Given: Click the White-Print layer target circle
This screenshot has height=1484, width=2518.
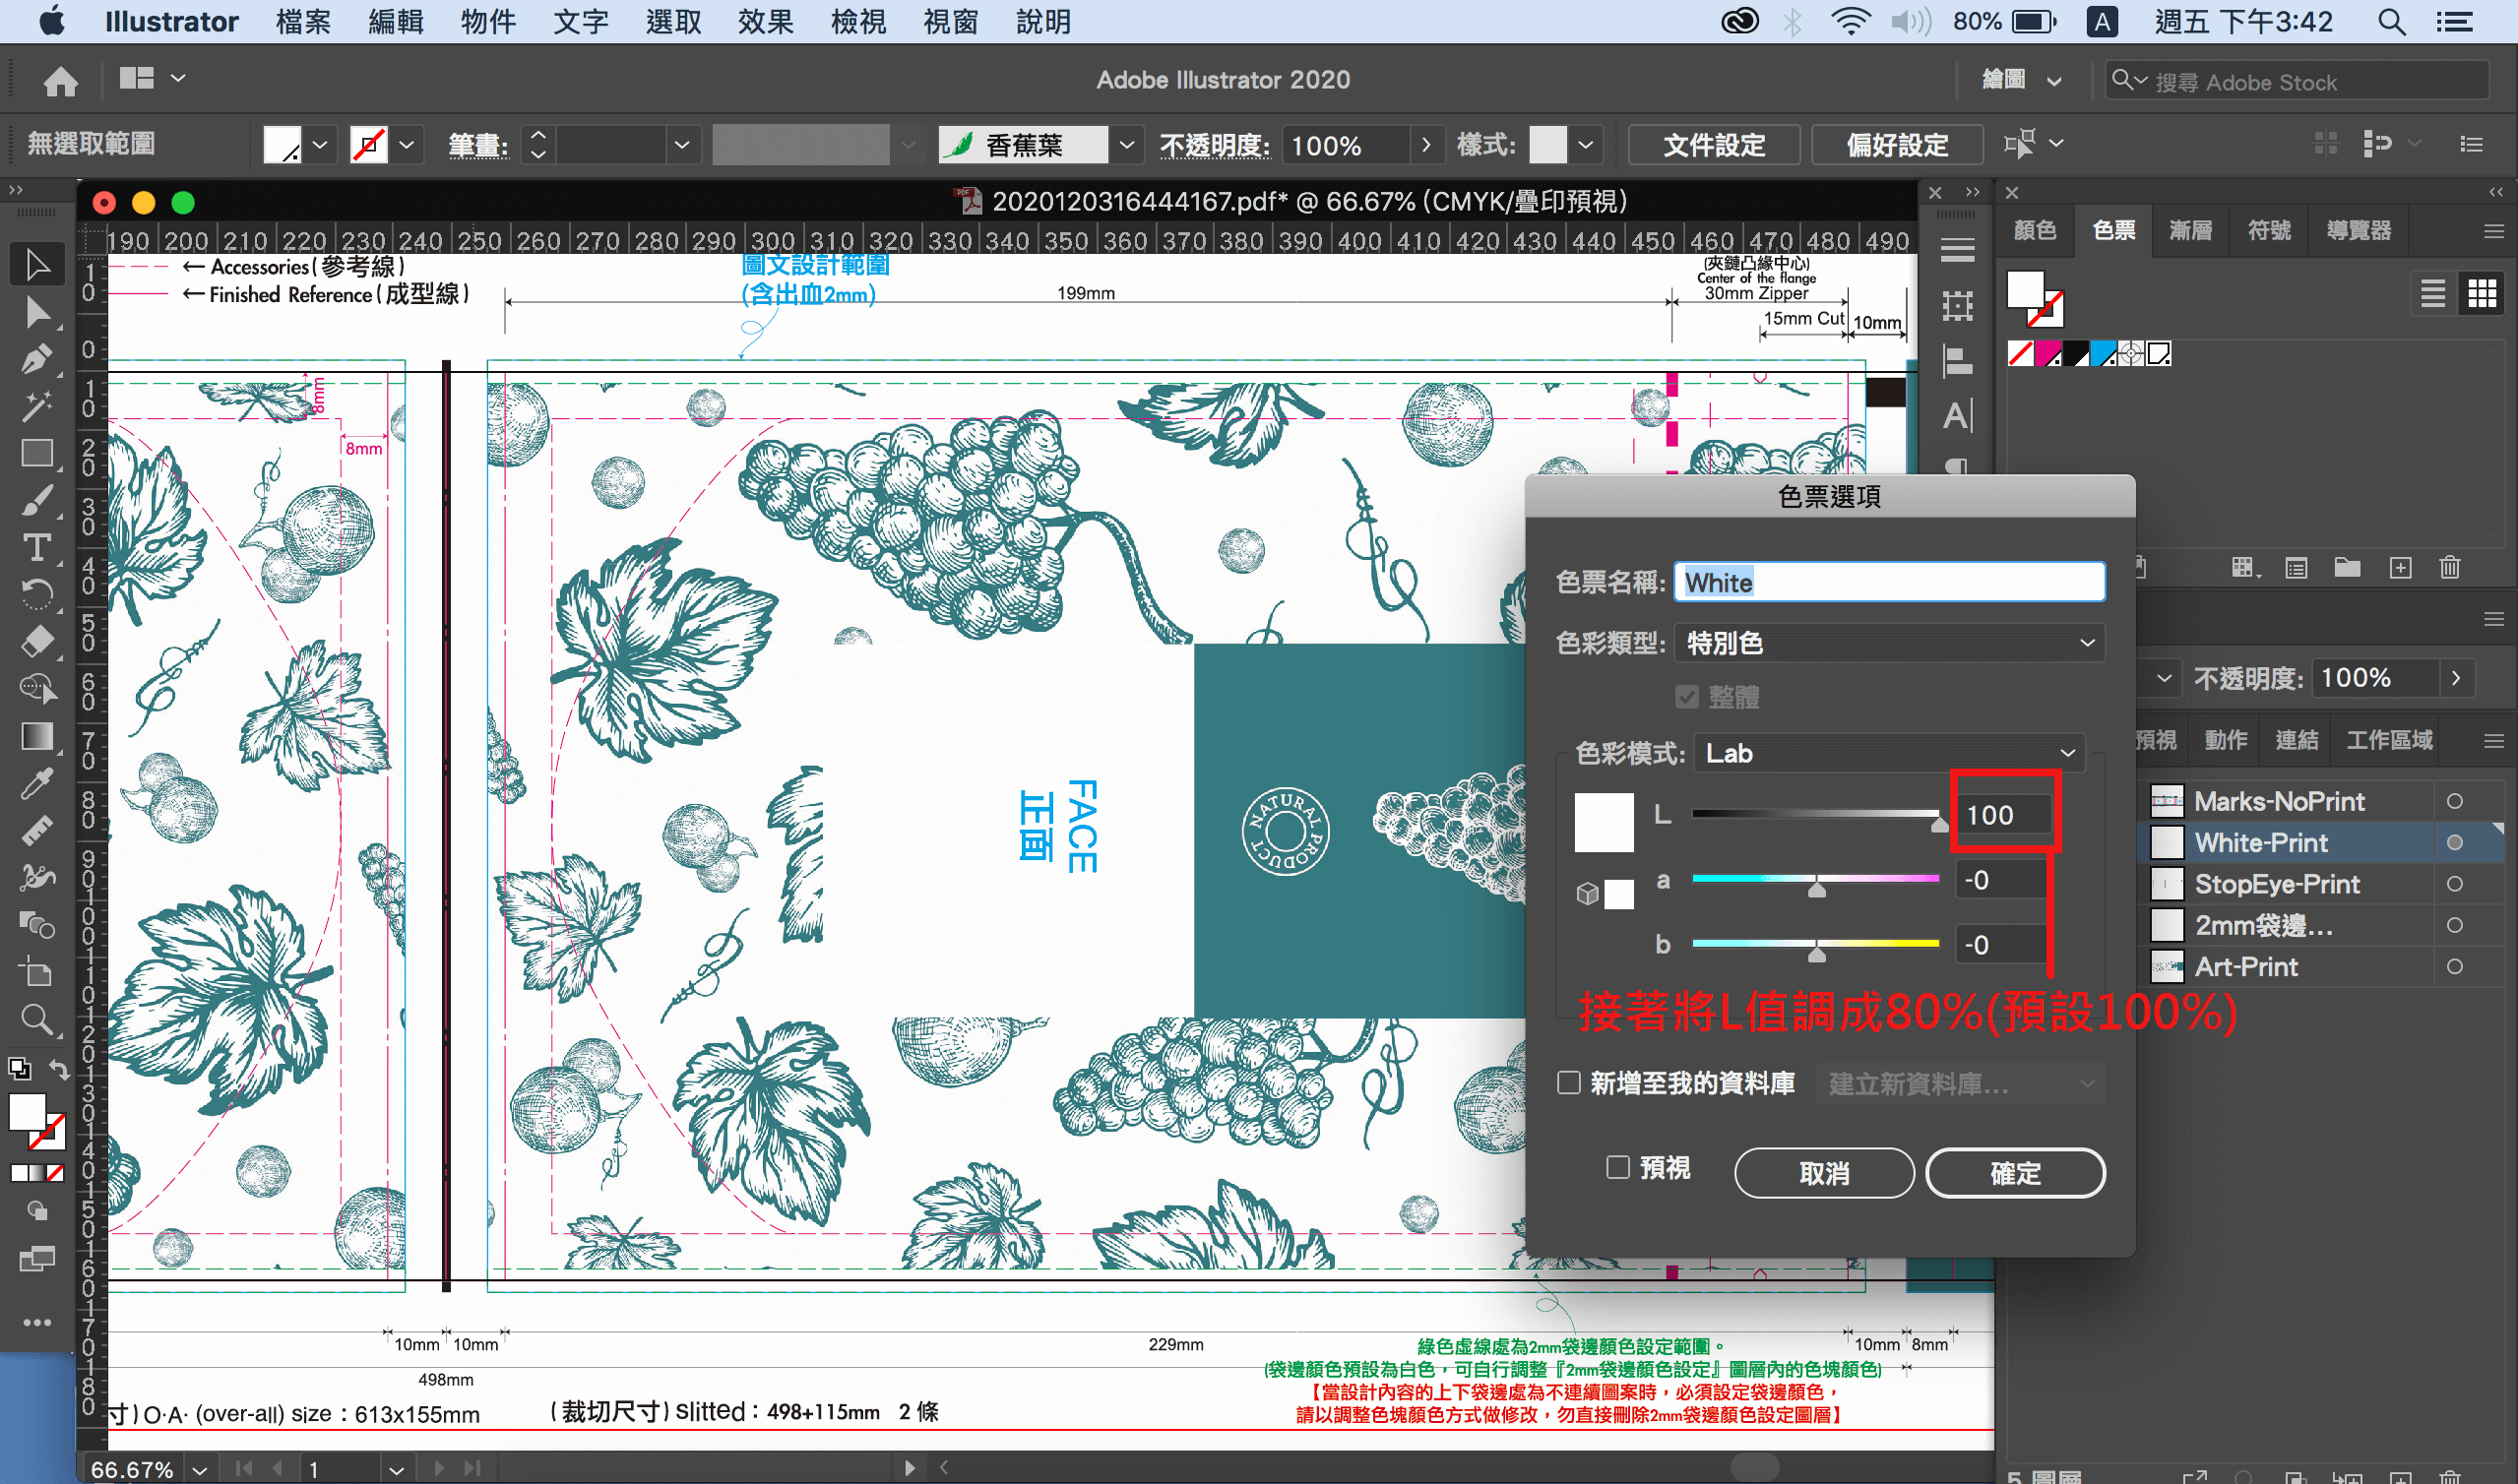Looking at the screenshot, I should [2454, 843].
